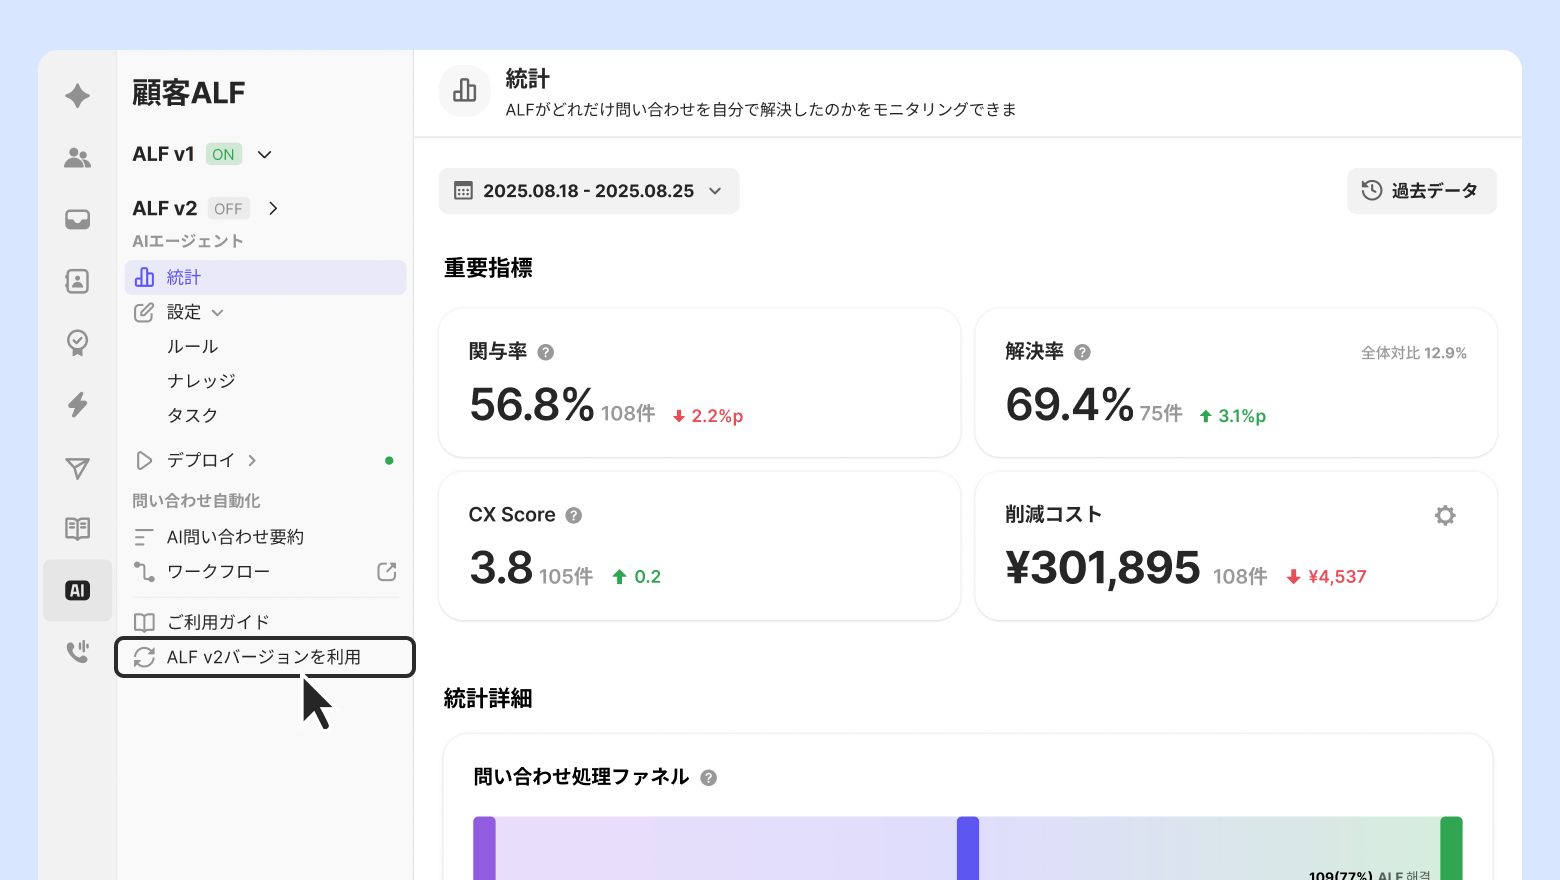This screenshot has width=1560, height=880.
Task: Click the lightning bolt icon in sidebar
Action: point(77,405)
